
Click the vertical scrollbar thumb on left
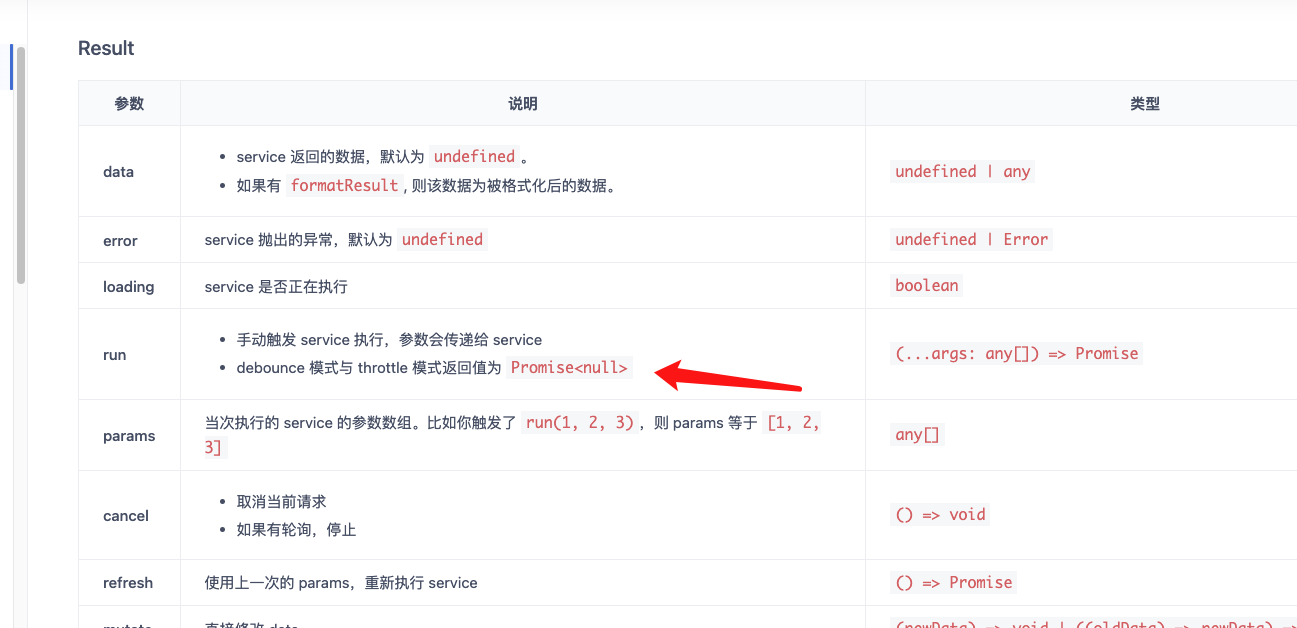pos(20,165)
